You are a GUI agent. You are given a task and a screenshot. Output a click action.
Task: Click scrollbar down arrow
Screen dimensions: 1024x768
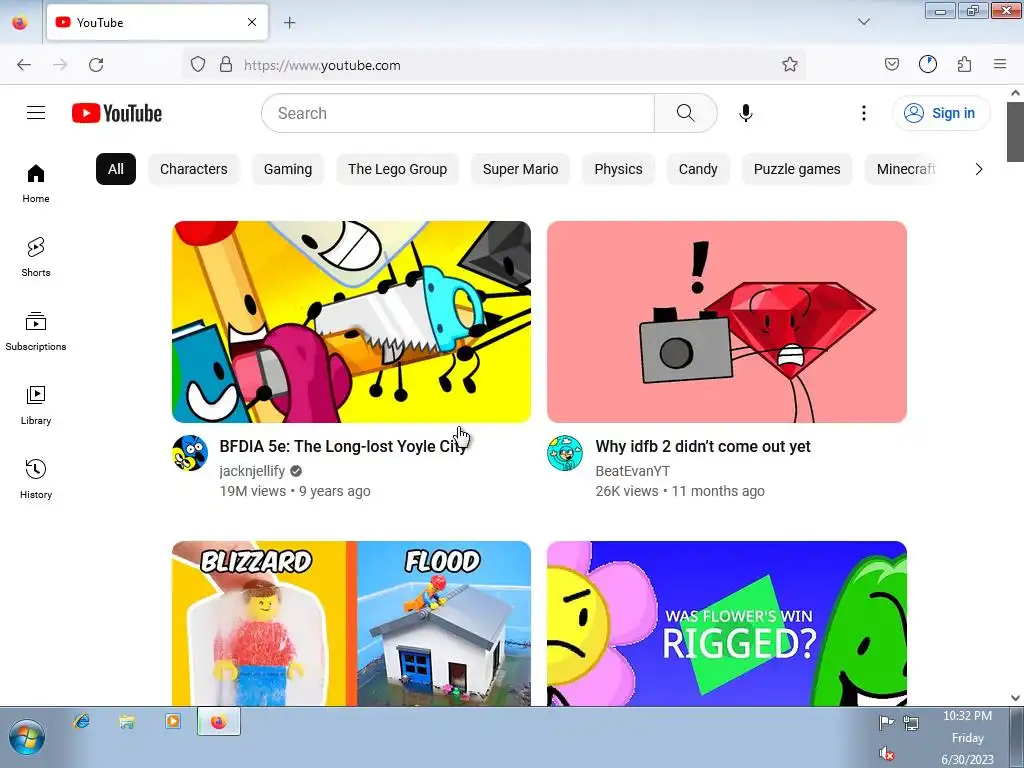click(1015, 697)
